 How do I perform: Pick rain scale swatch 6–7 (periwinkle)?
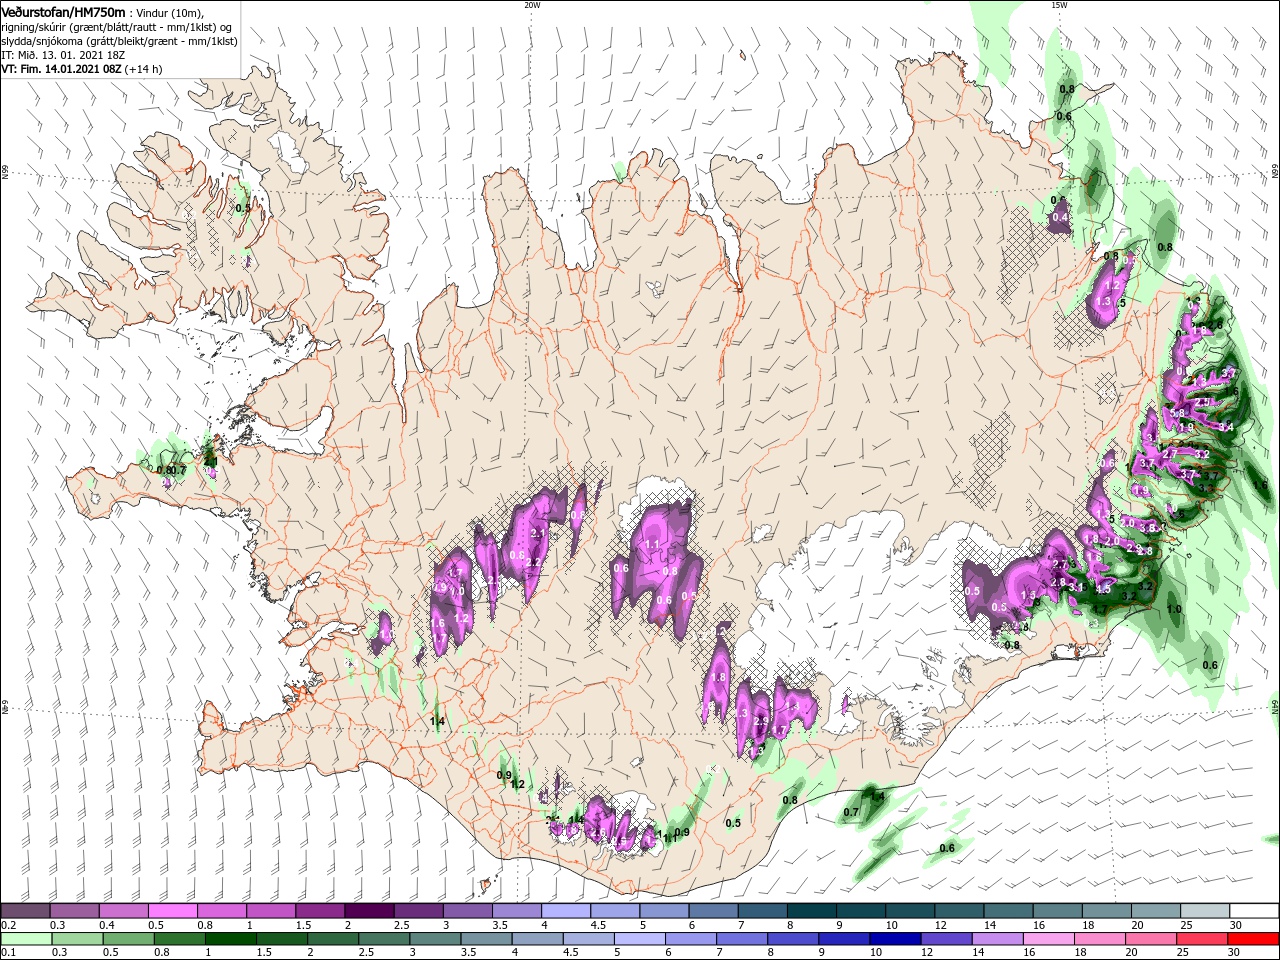(691, 939)
